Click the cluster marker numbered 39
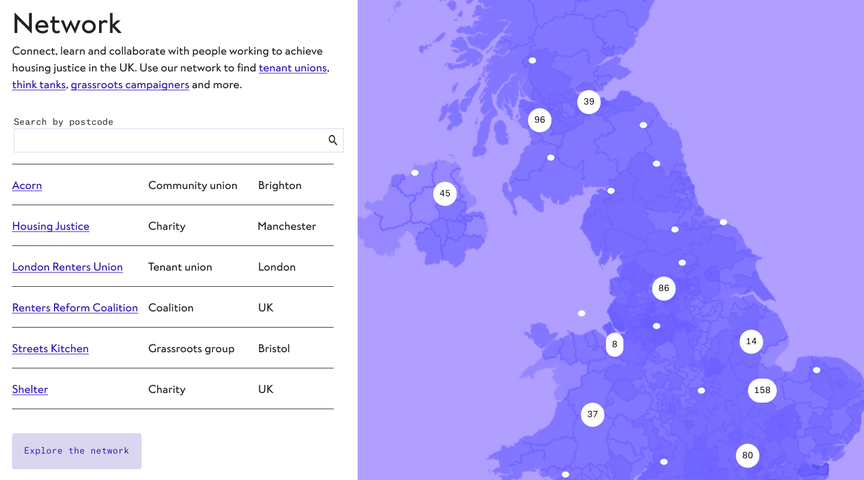The image size is (864, 480). 589,102
